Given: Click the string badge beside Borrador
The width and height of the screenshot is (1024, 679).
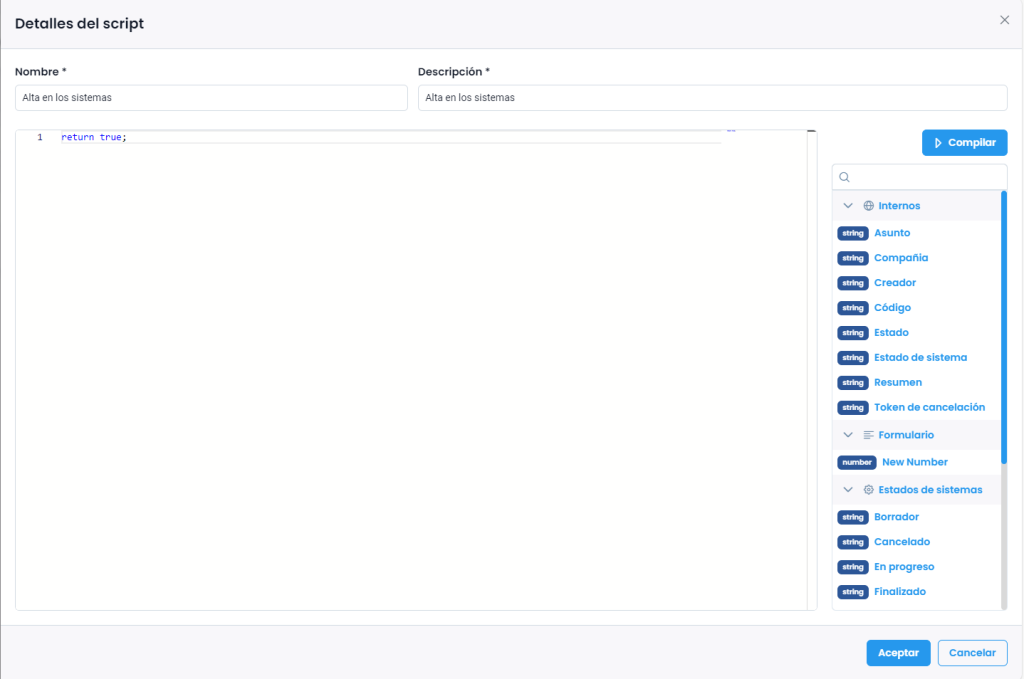Looking at the screenshot, I should click(852, 517).
